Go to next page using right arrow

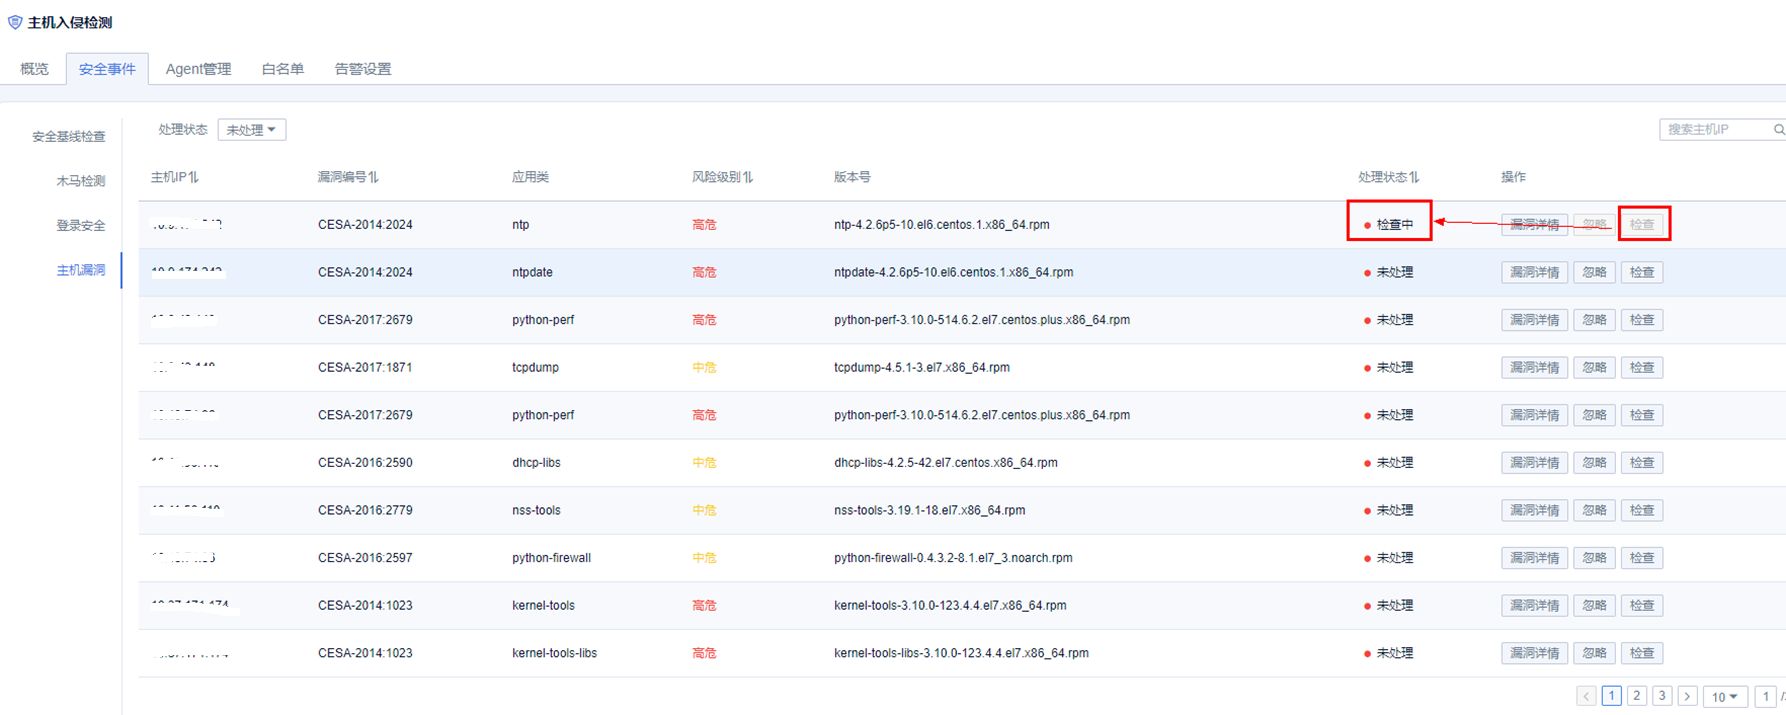click(1687, 696)
